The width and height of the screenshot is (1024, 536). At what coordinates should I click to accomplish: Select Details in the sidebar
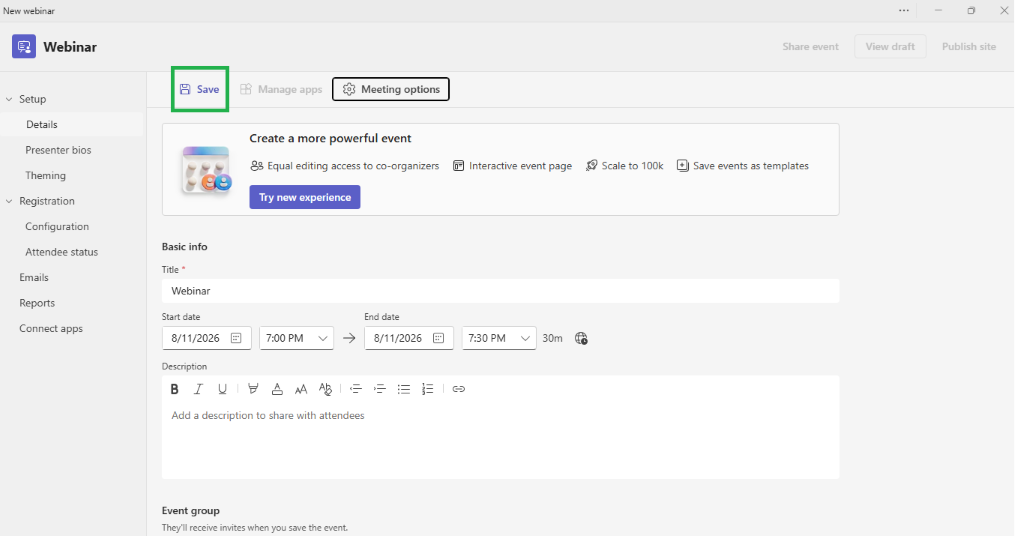[x=72, y=125]
